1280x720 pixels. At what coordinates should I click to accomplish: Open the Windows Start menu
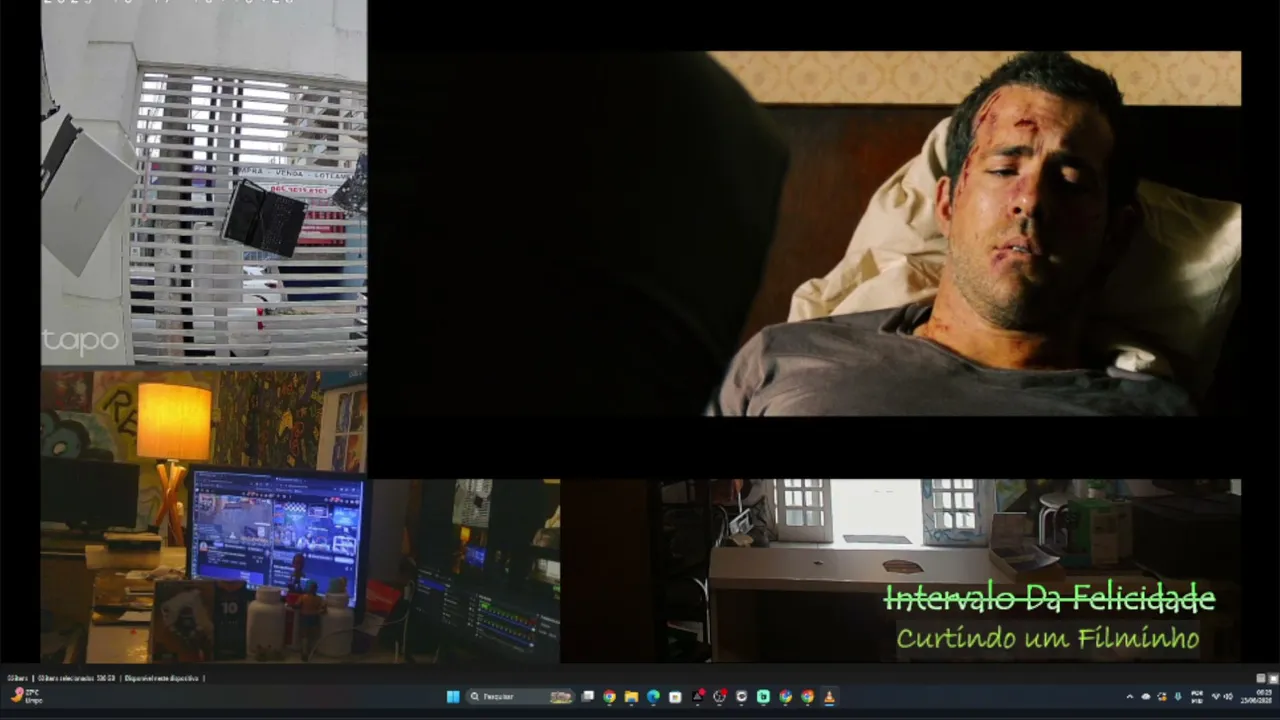(x=453, y=696)
